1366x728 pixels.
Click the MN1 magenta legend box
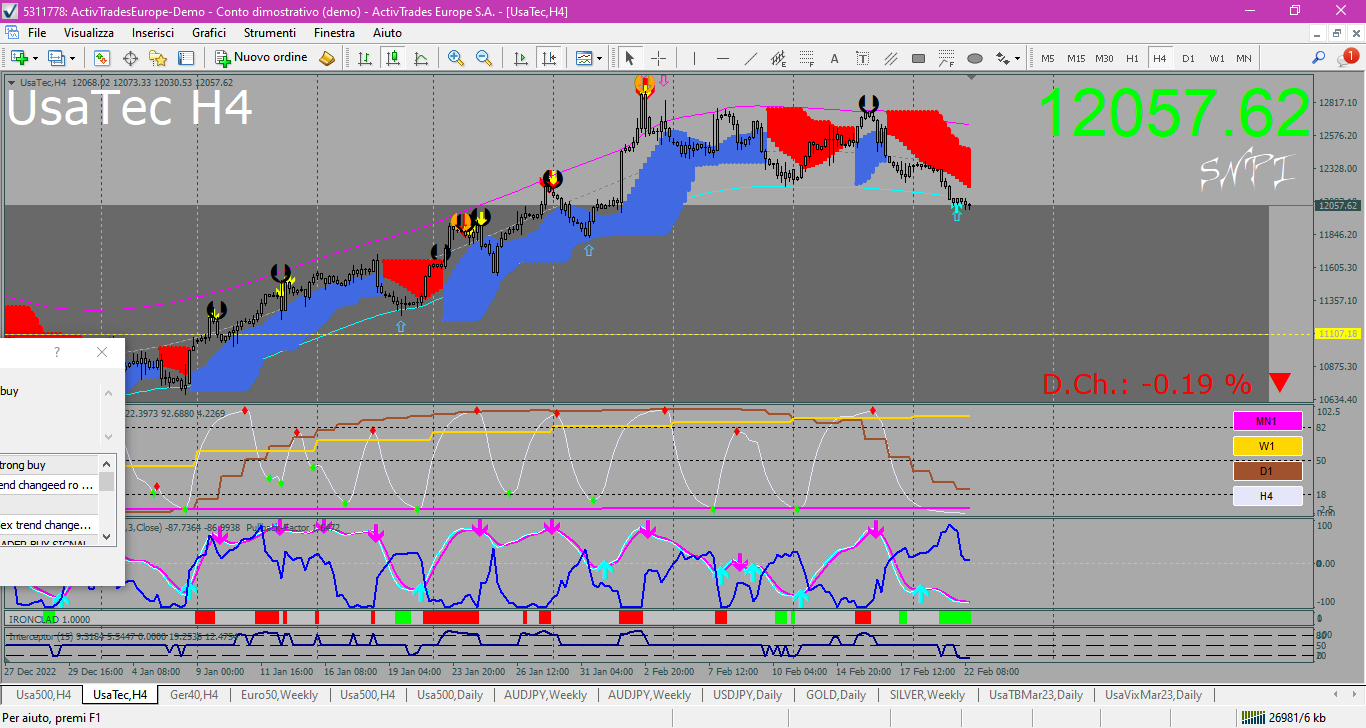click(x=1267, y=421)
